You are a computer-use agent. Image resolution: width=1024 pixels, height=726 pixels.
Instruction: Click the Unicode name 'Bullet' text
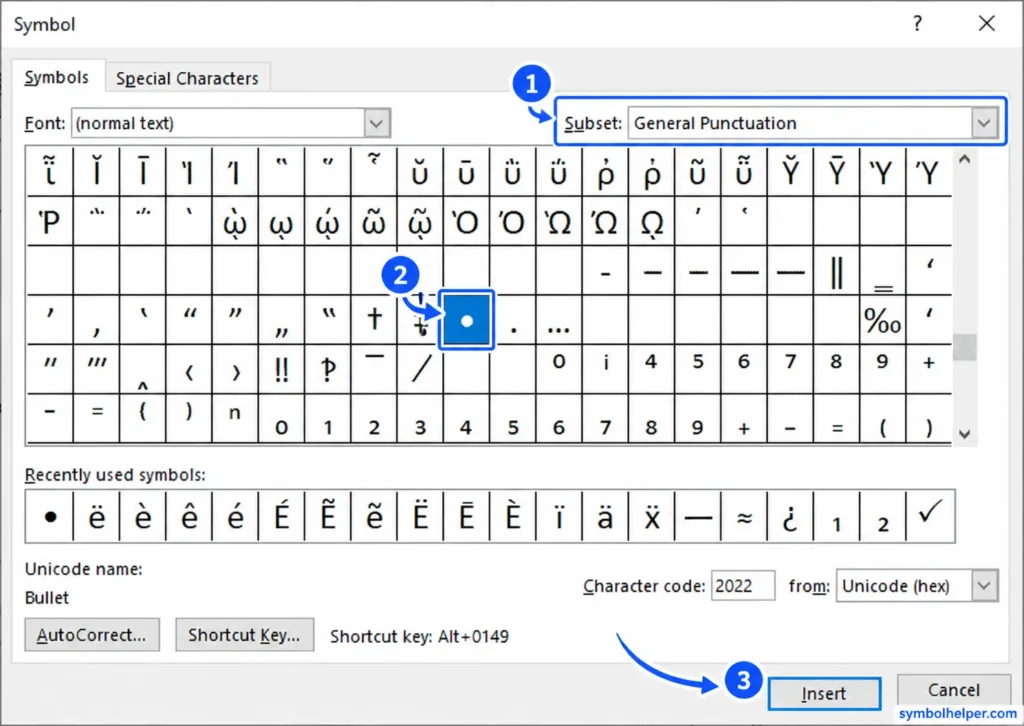point(47,597)
